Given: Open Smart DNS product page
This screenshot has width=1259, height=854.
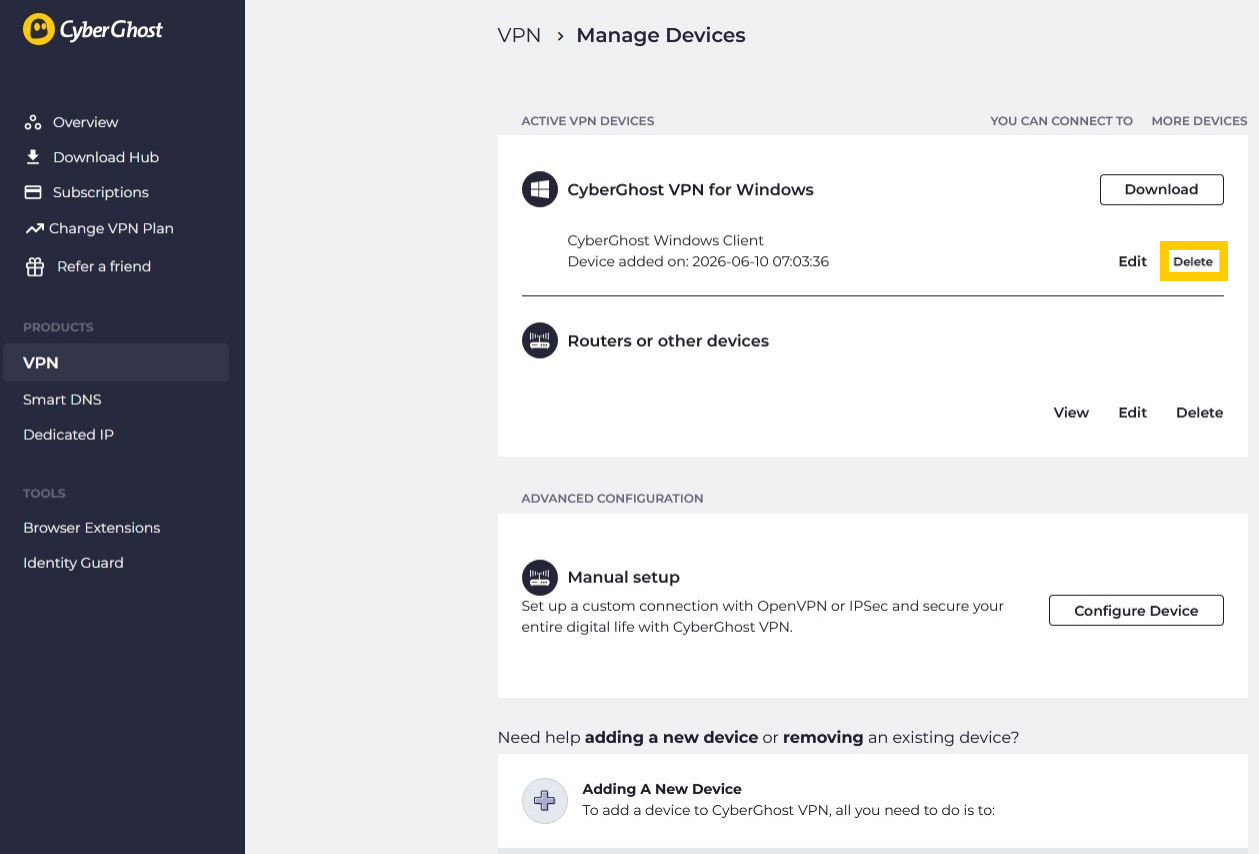Looking at the screenshot, I should 62,399.
